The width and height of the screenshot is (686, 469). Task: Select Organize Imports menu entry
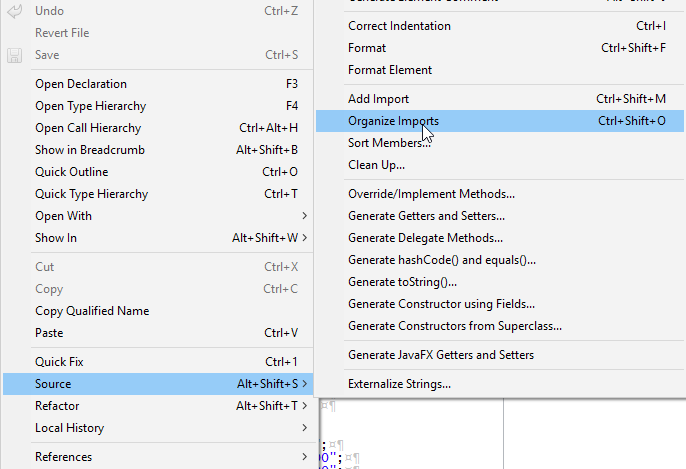[393, 121]
